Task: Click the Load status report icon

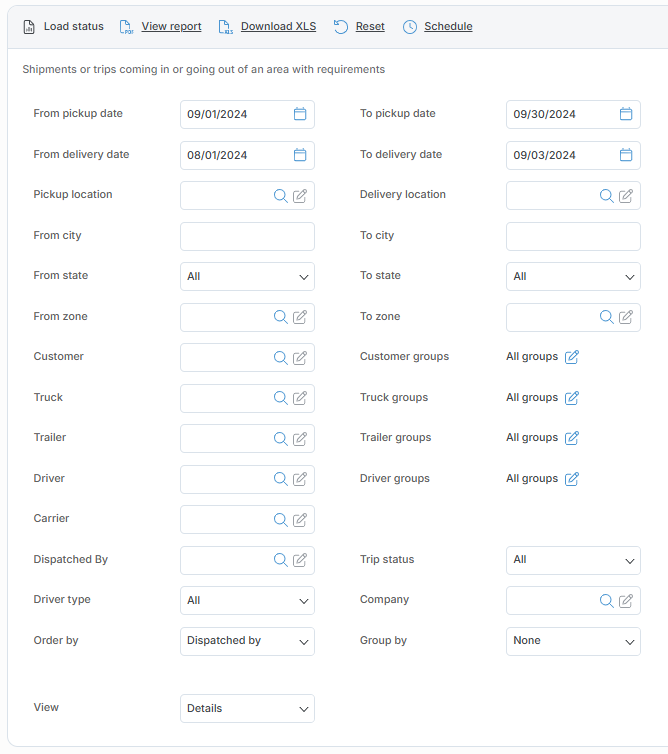Action: click(x=29, y=27)
